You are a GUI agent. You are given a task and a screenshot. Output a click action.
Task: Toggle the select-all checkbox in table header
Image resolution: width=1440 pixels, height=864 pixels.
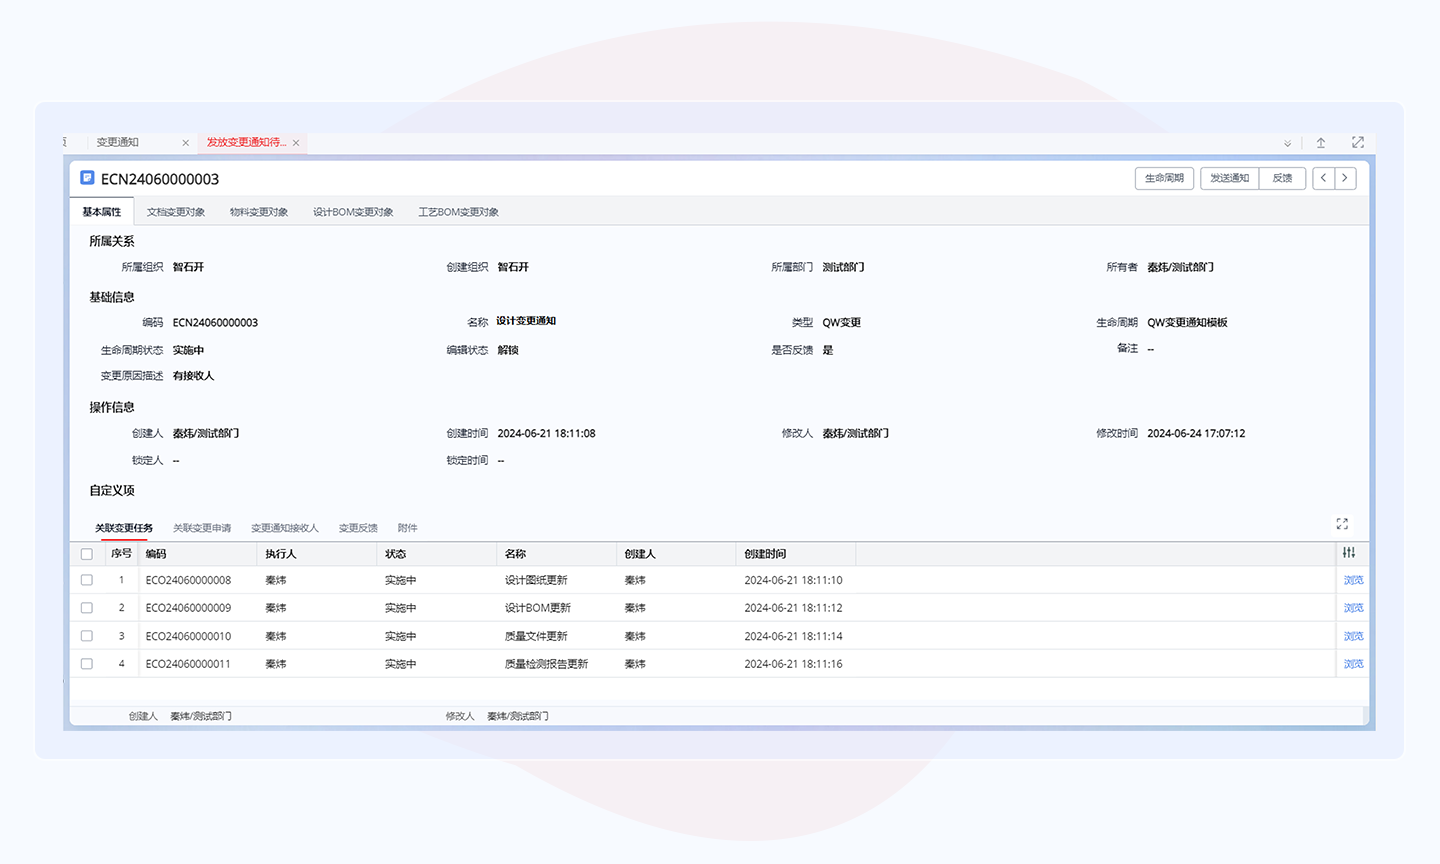point(87,554)
